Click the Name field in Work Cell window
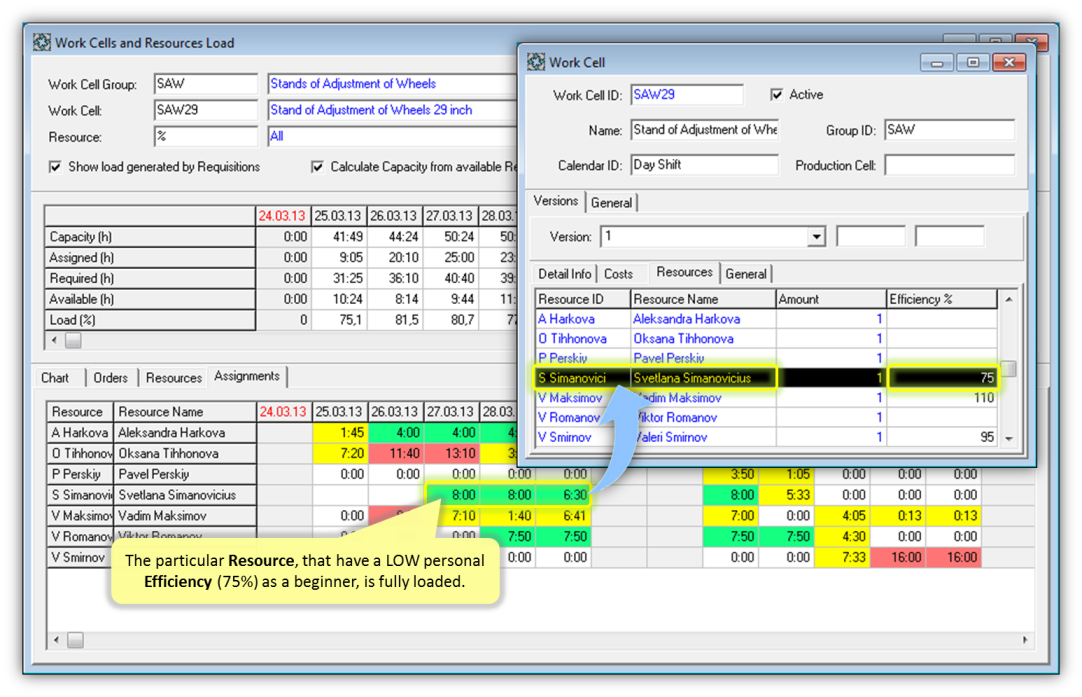 705,130
